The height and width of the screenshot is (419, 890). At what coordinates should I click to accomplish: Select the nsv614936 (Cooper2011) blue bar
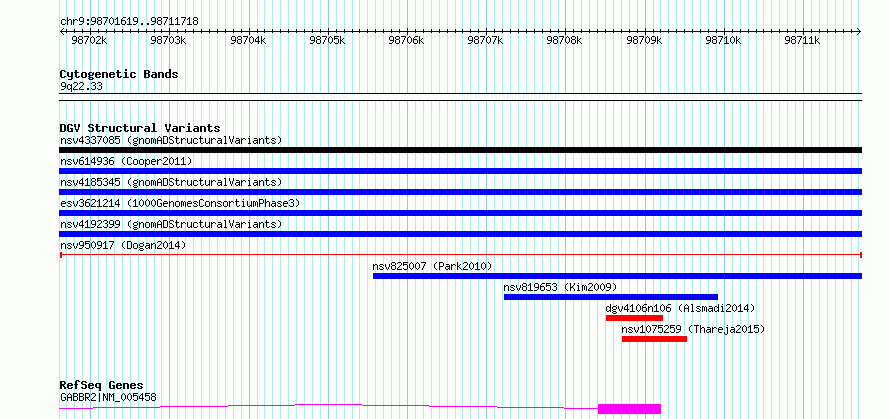[460, 171]
